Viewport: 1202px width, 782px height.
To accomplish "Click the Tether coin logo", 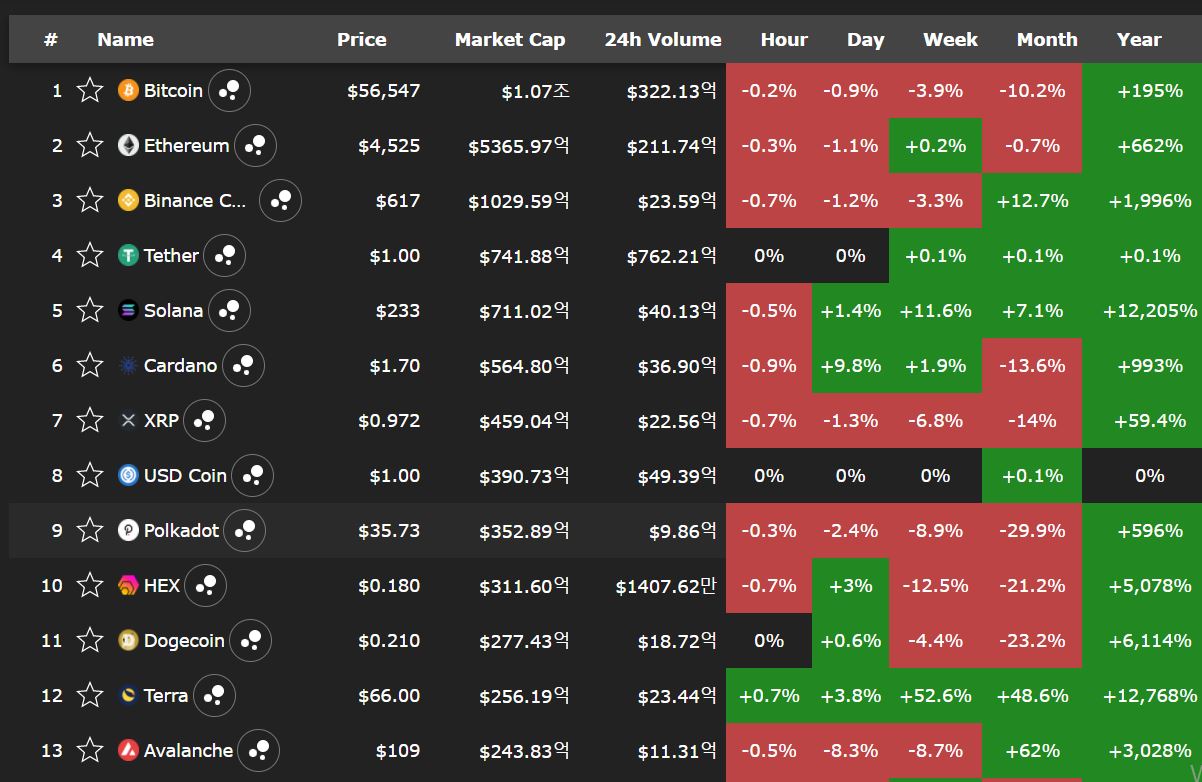I will pyautogui.click(x=128, y=256).
